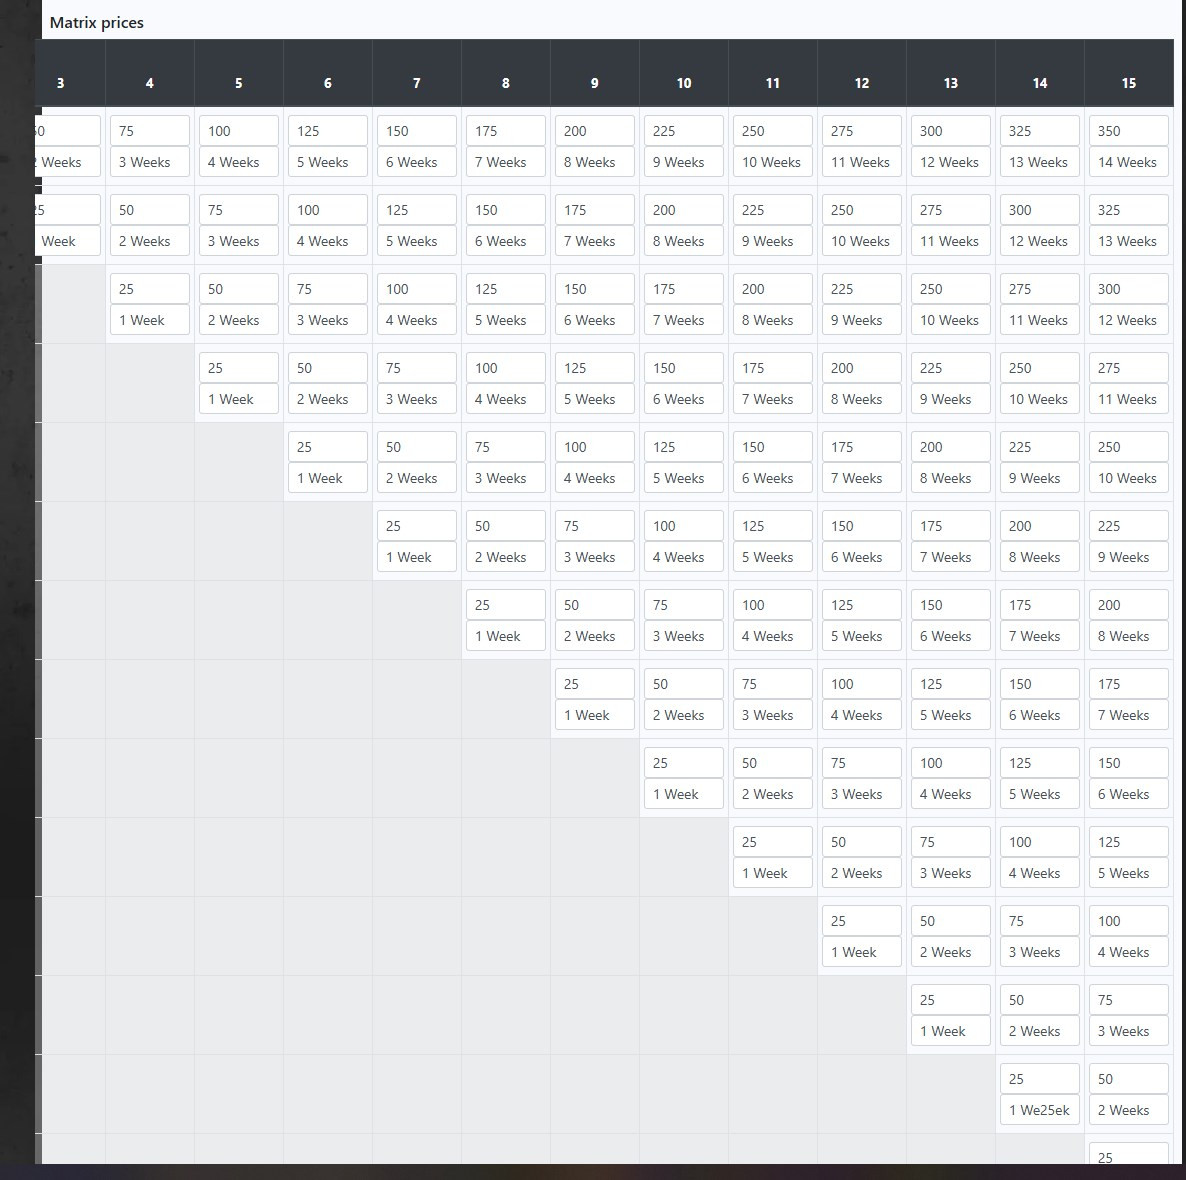Click the 25 price field in column 8
Viewport: 1186px width, 1180px height.
[x=506, y=605]
